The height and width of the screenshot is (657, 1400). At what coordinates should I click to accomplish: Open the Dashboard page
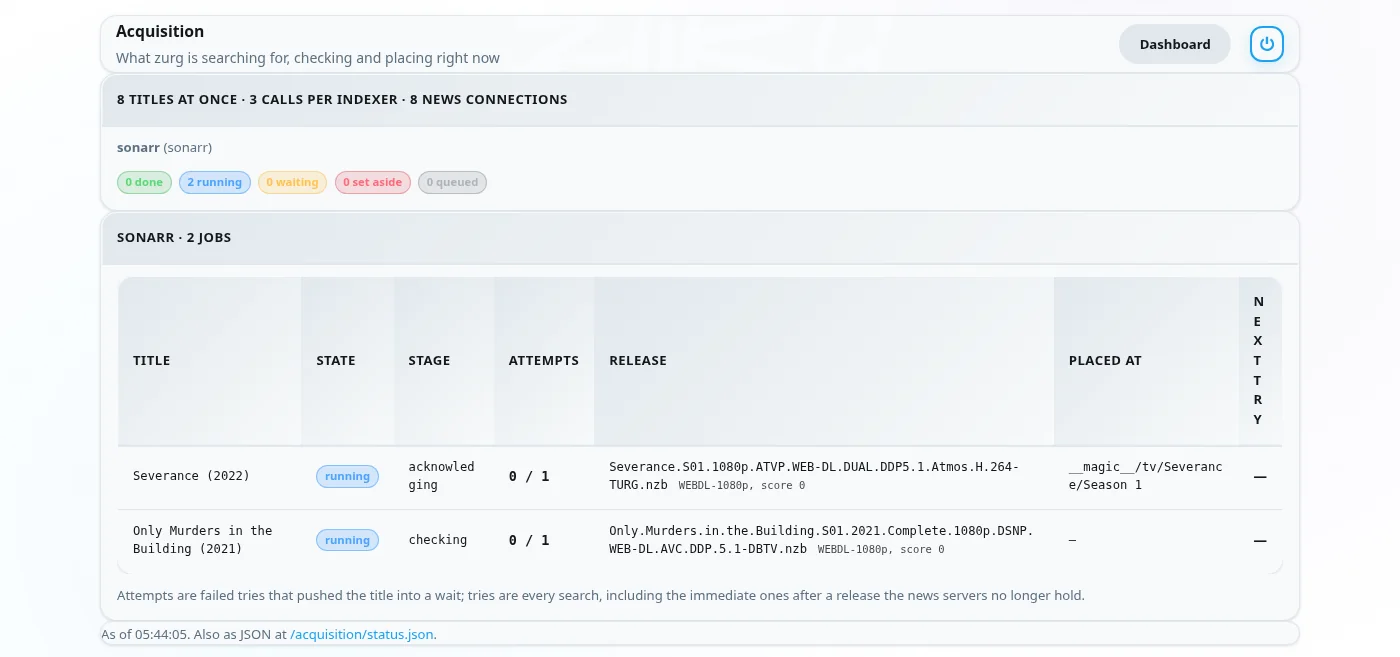(x=1175, y=44)
